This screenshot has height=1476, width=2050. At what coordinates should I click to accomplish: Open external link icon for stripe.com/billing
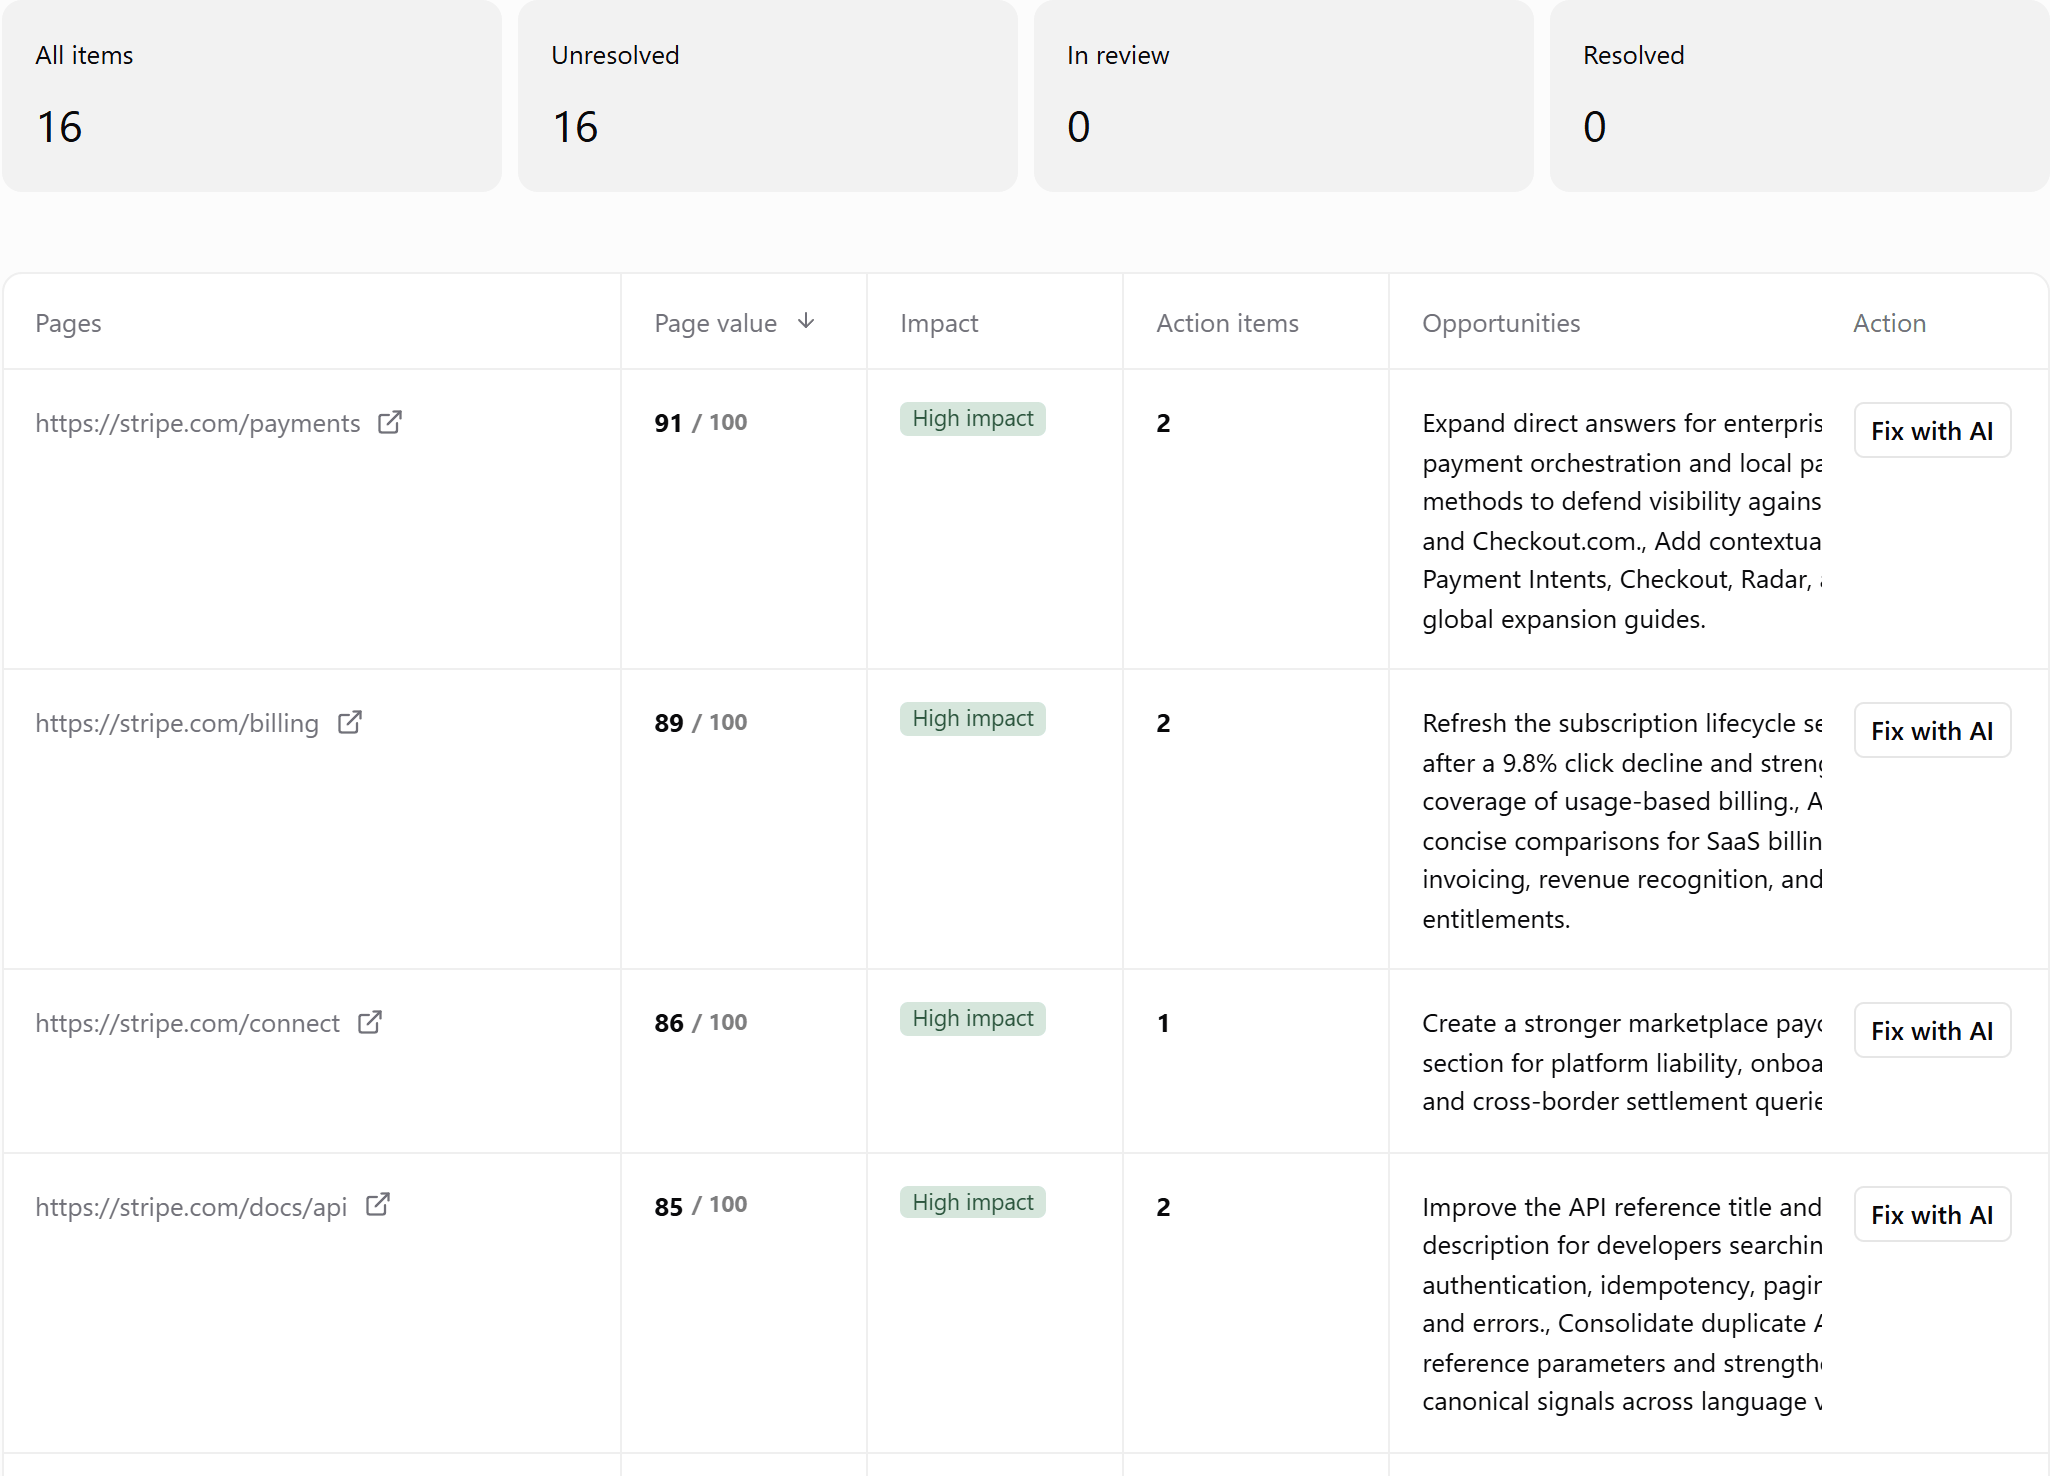(x=349, y=722)
